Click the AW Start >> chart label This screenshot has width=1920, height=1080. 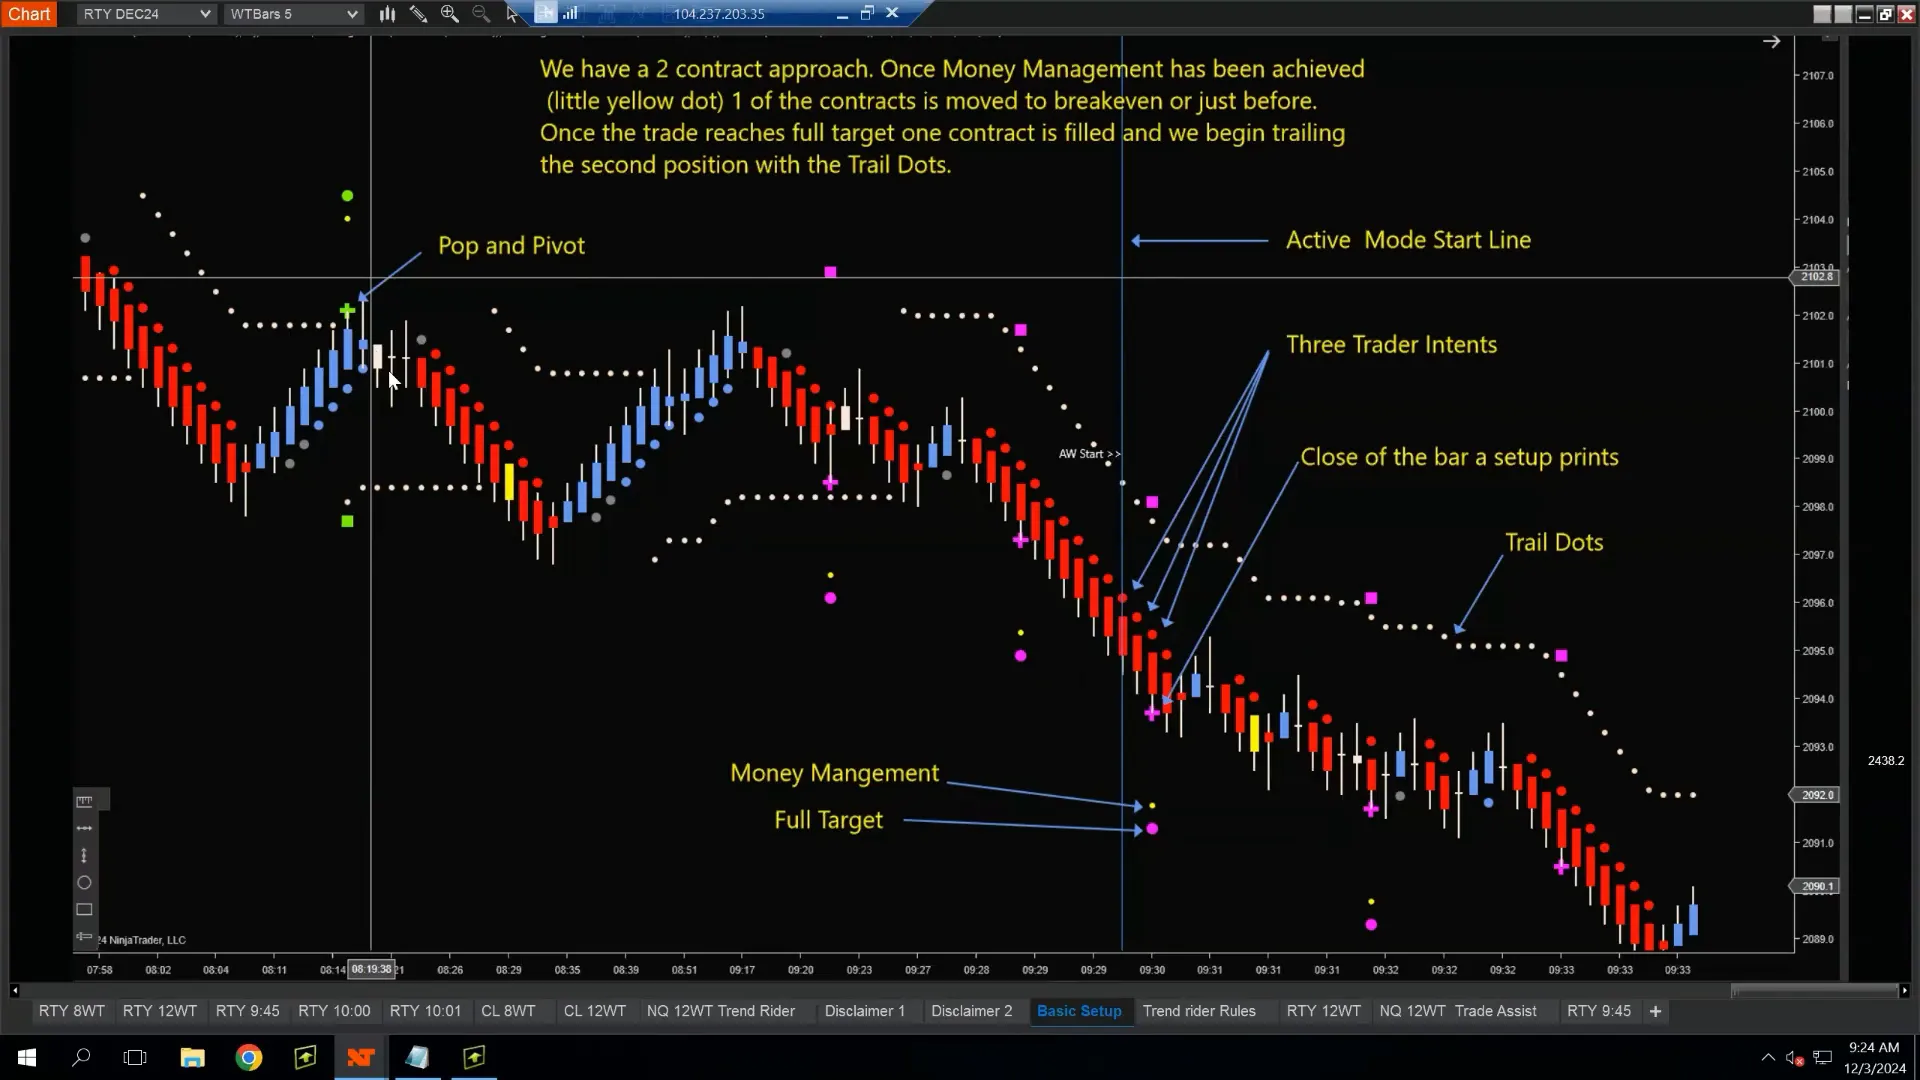pyautogui.click(x=1089, y=454)
